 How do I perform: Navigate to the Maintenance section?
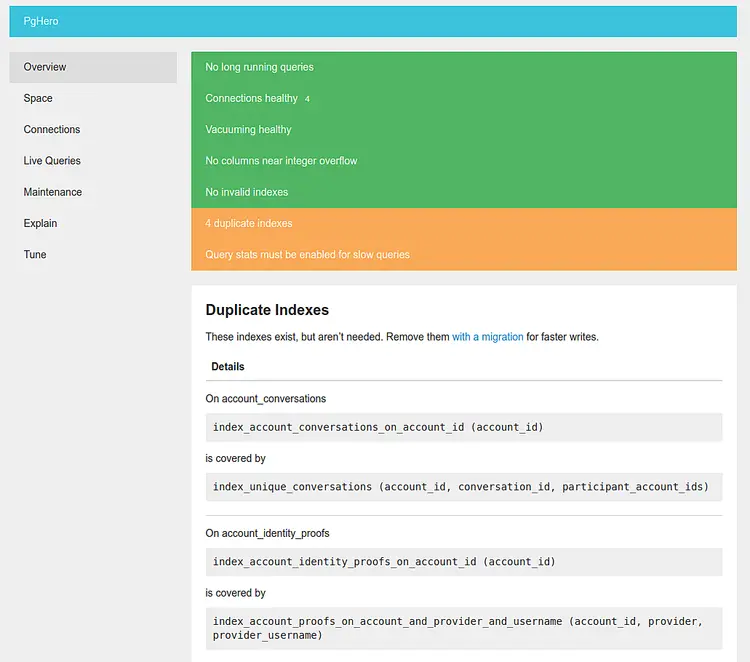(93, 192)
